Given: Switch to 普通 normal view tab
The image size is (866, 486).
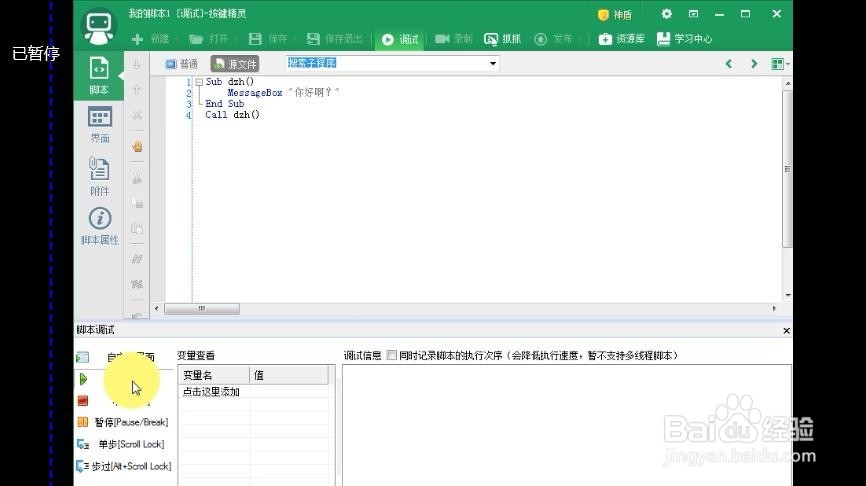Looking at the screenshot, I should point(182,64).
